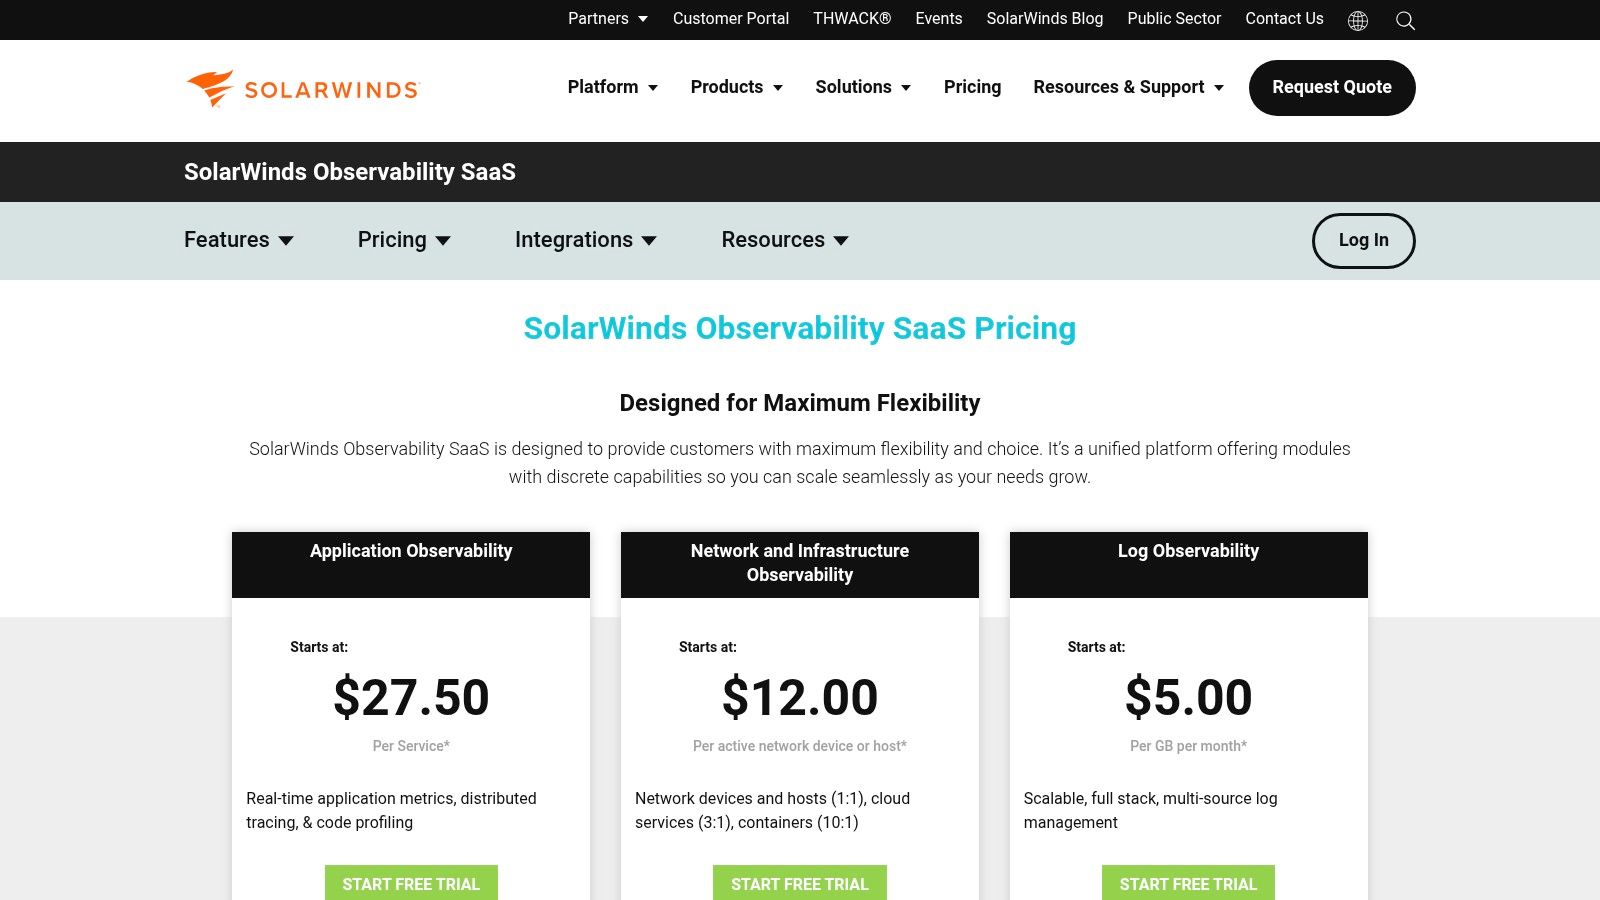Open the Features dropdown
This screenshot has height=900, width=1600.
tap(238, 240)
